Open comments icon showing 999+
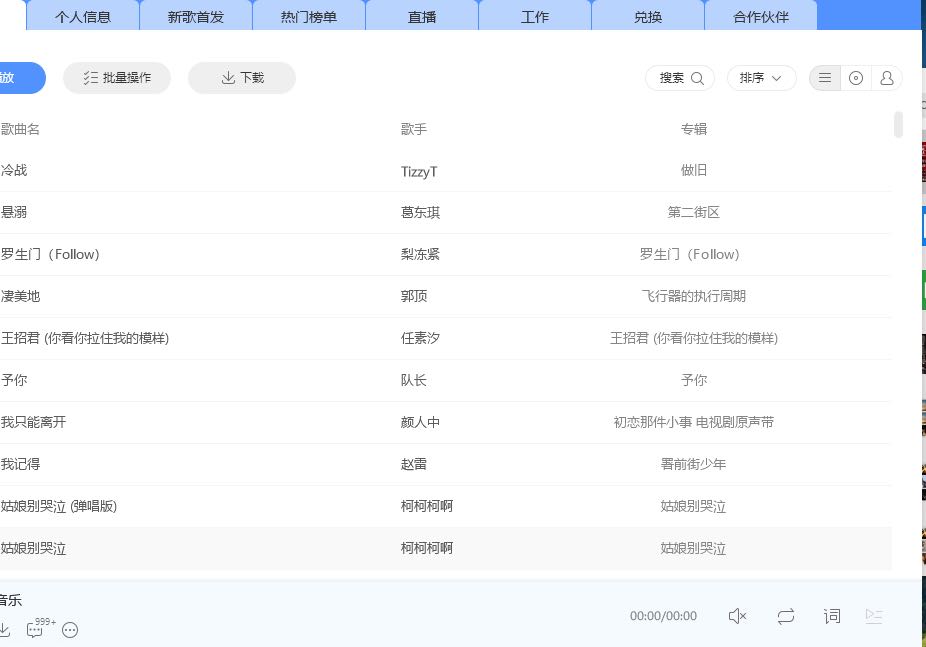Image resolution: width=926 pixels, height=647 pixels. point(39,628)
